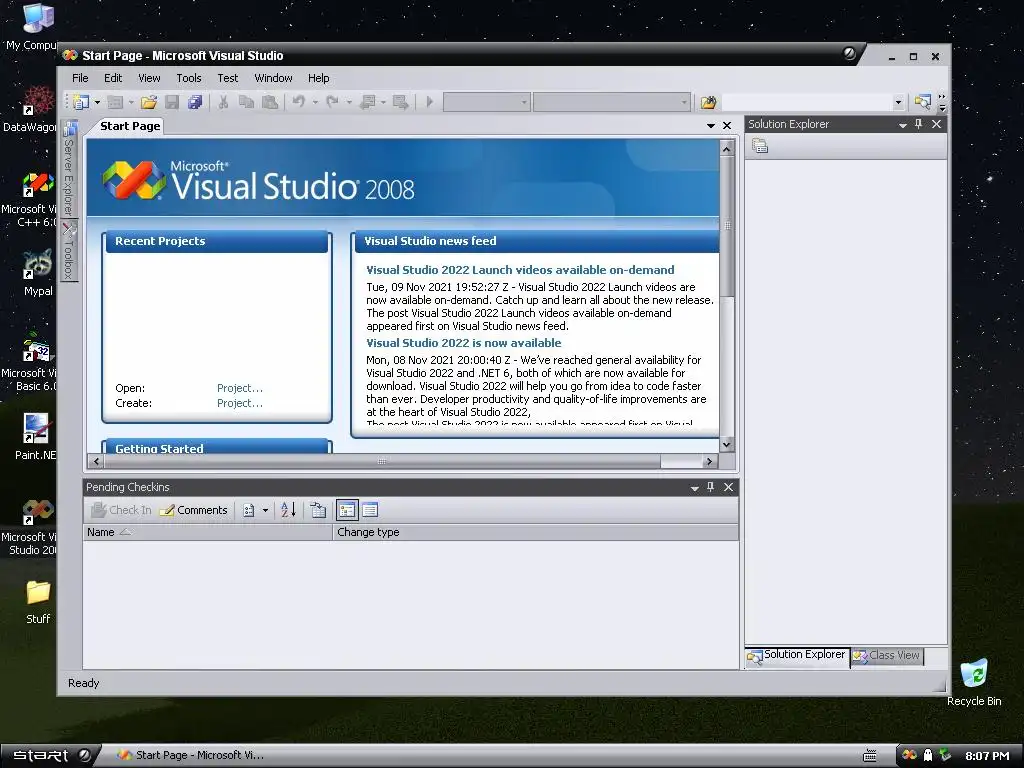Expand the Server Explorer side tab
This screenshot has height=768, width=1024.
pyautogui.click(x=69, y=169)
